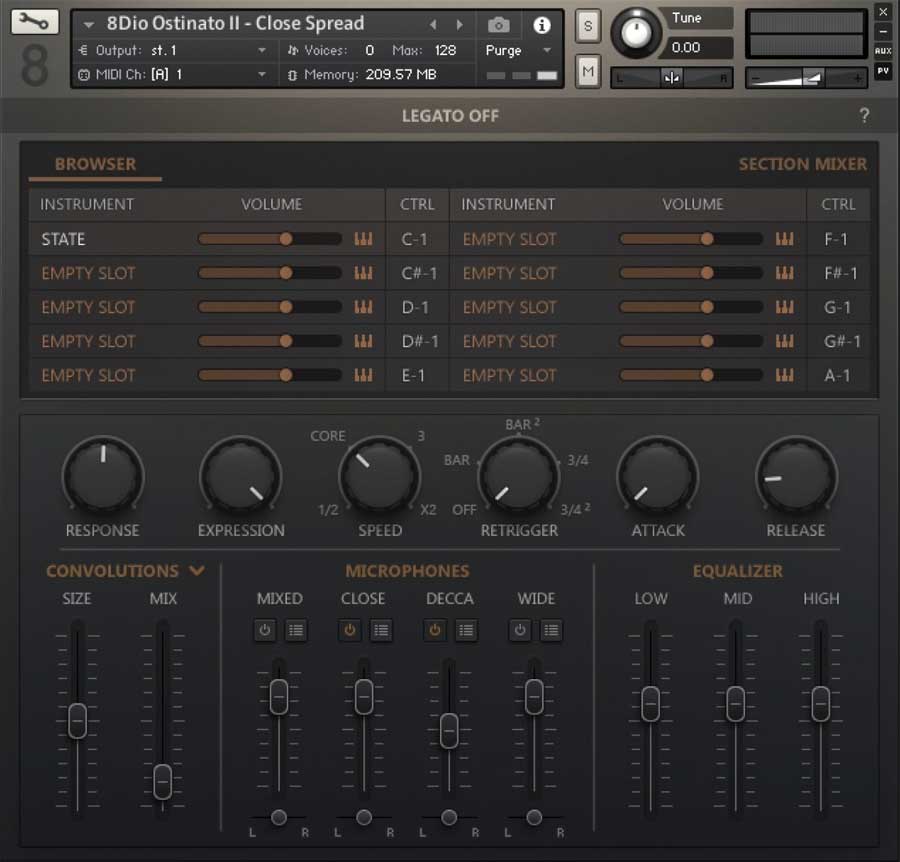Select the EMPTY SLOT for C#-1
900x862 pixels.
click(88, 273)
